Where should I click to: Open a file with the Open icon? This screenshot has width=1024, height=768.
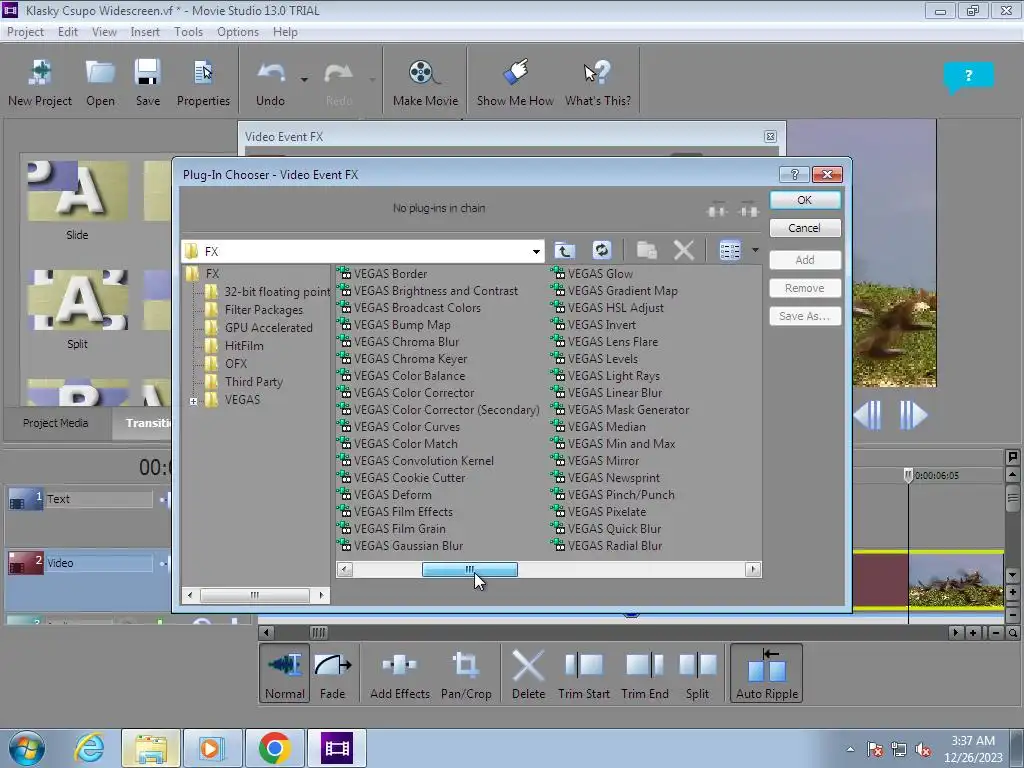[100, 83]
